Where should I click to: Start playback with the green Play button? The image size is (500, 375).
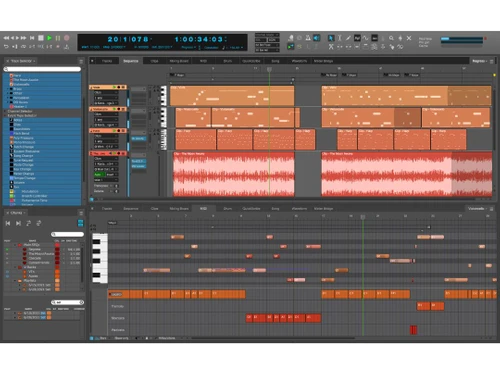point(49,38)
